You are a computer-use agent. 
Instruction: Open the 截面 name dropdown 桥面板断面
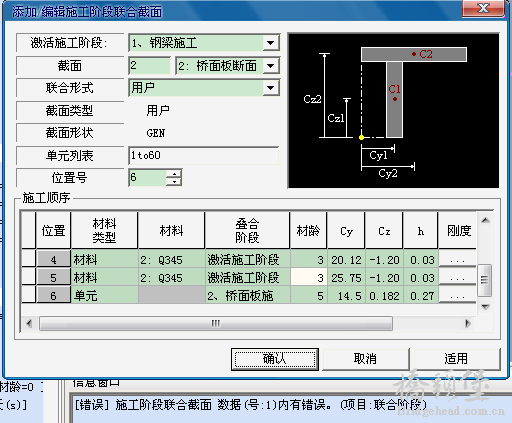270,66
